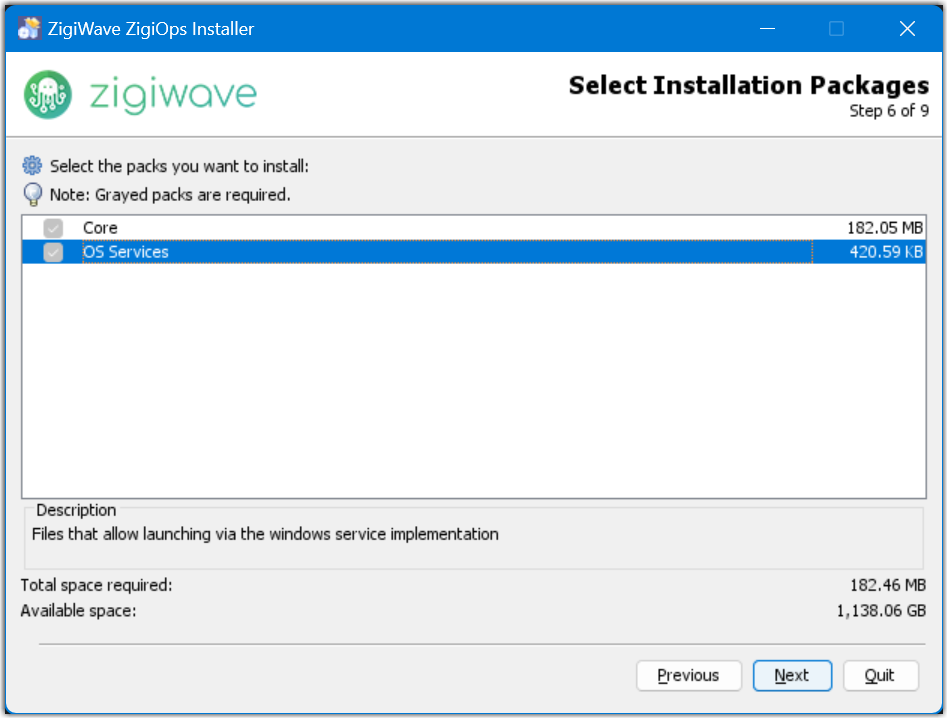Click the Core pack size 182.05 MB
948x719 pixels.
(x=884, y=228)
